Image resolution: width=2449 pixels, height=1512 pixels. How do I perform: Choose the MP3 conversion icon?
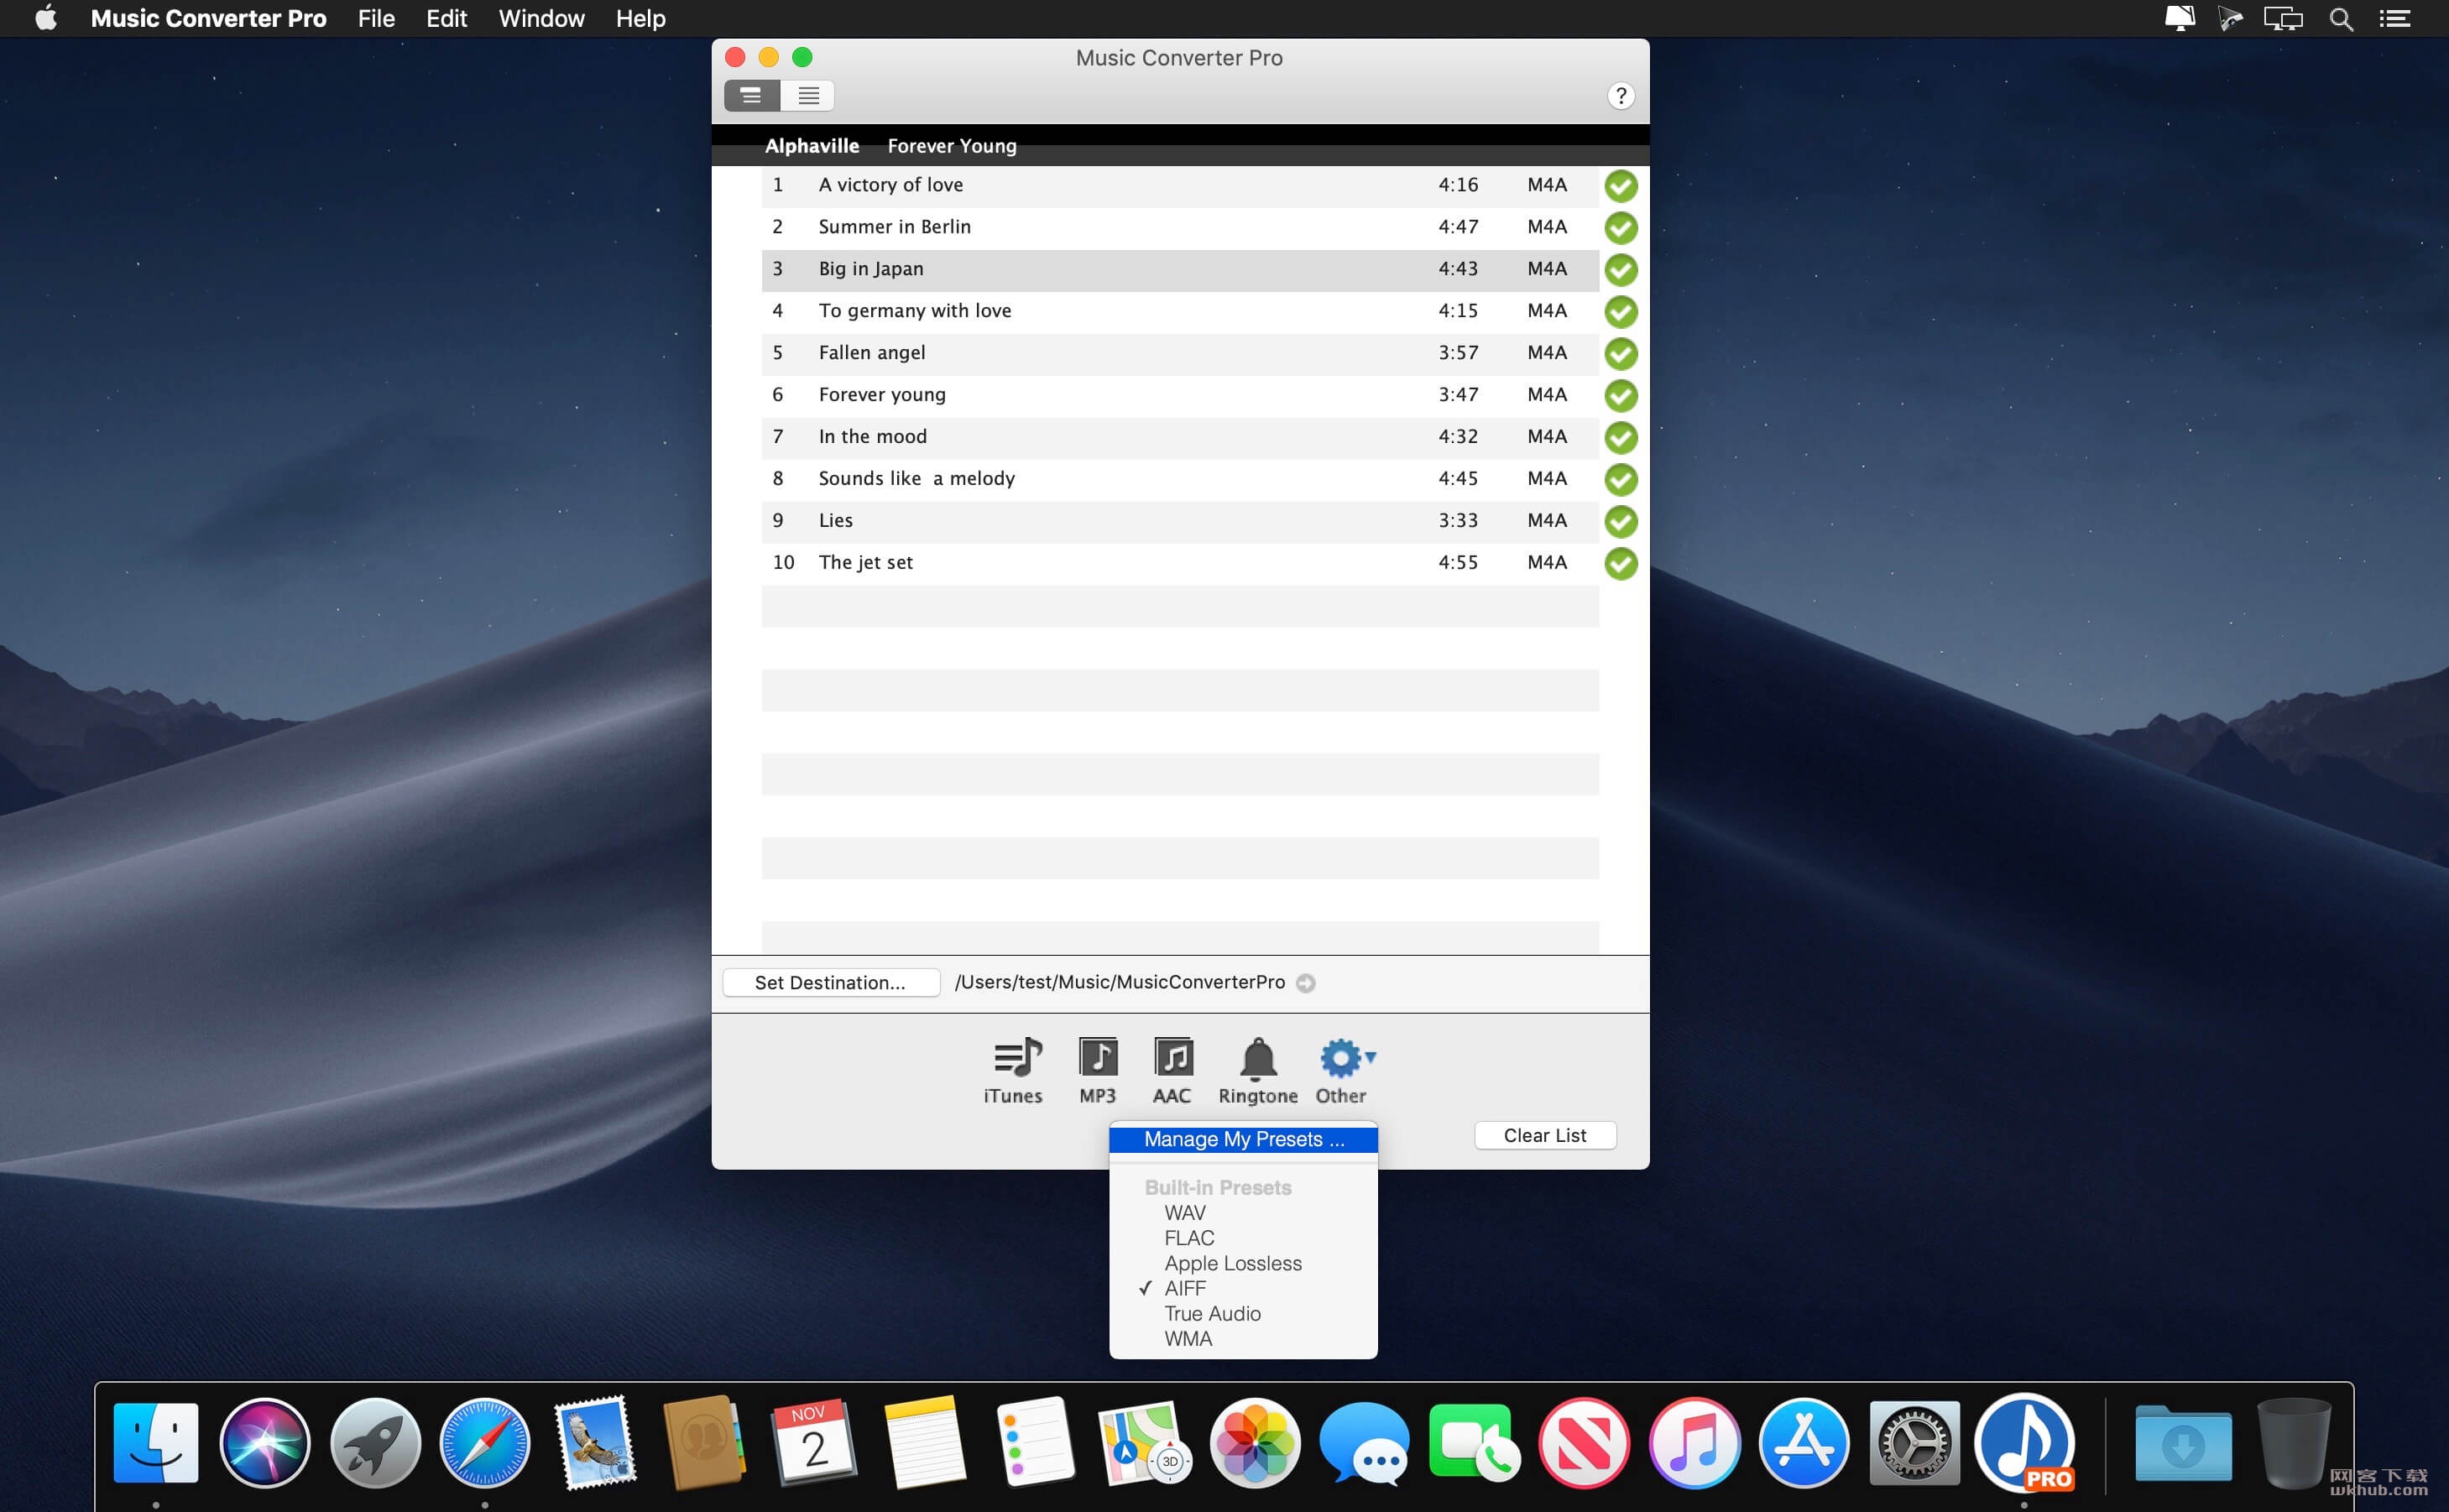click(x=1097, y=1070)
